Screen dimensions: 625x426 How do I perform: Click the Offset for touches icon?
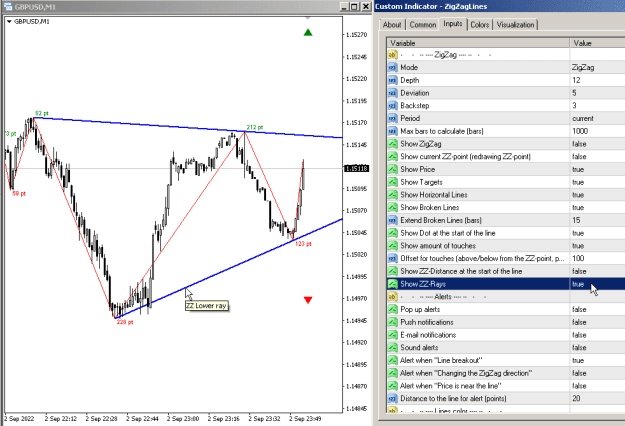tap(393, 259)
